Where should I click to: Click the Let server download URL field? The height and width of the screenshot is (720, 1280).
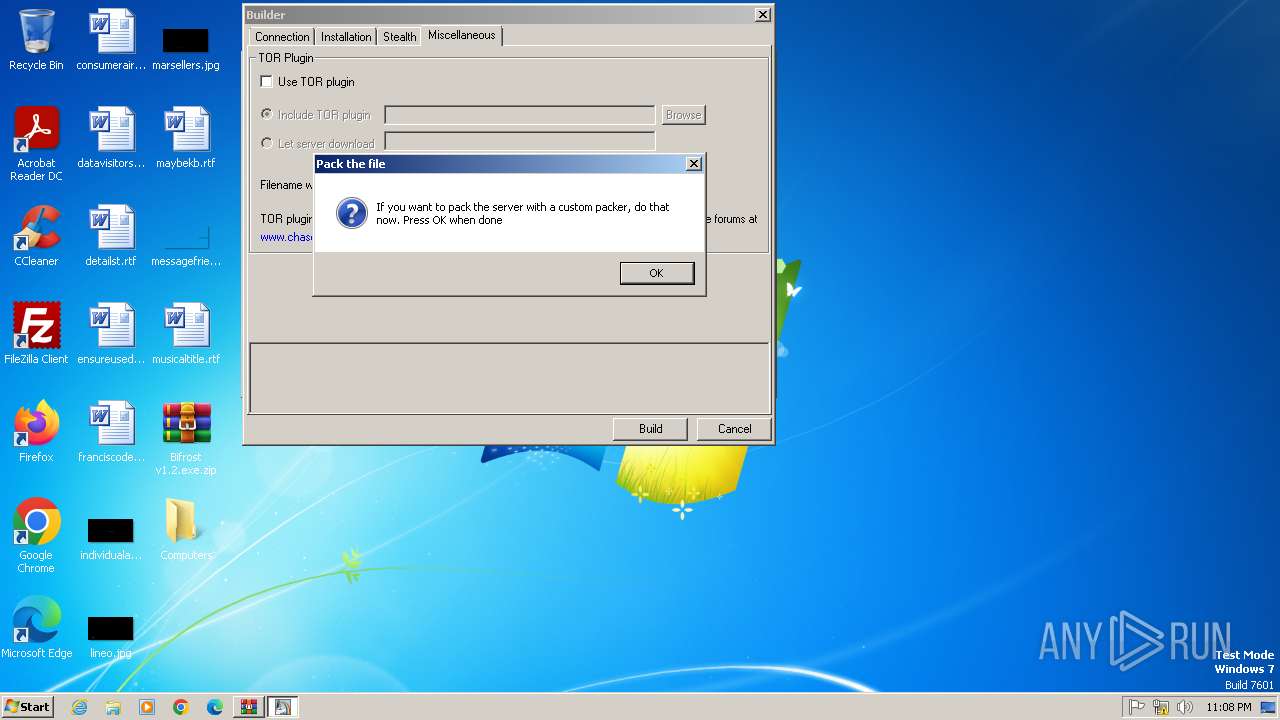(519, 142)
